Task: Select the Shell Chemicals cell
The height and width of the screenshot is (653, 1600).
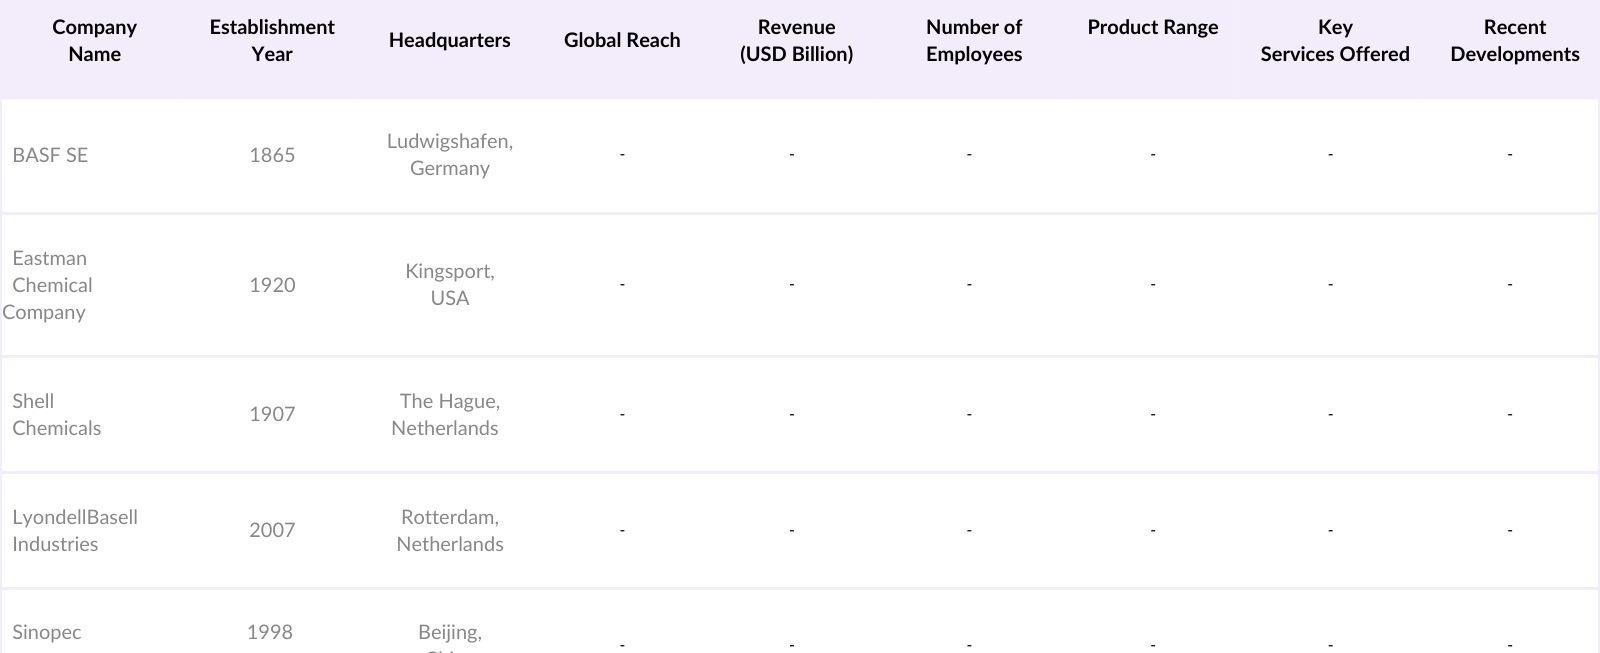Action: point(56,414)
